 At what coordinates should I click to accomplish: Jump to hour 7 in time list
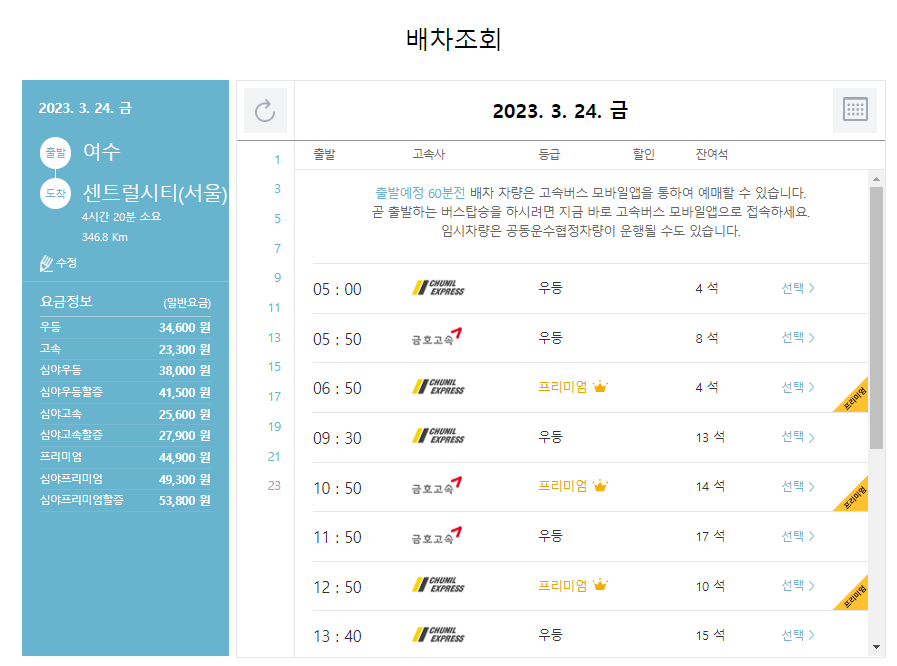[x=277, y=248]
